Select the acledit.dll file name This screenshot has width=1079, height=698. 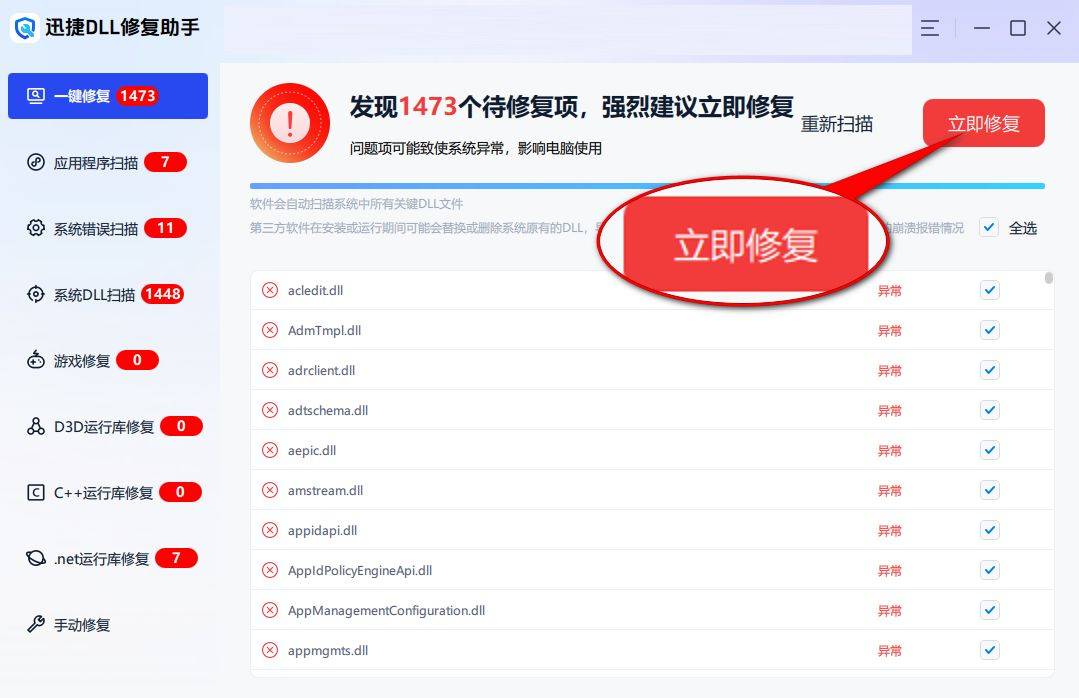pyautogui.click(x=315, y=290)
